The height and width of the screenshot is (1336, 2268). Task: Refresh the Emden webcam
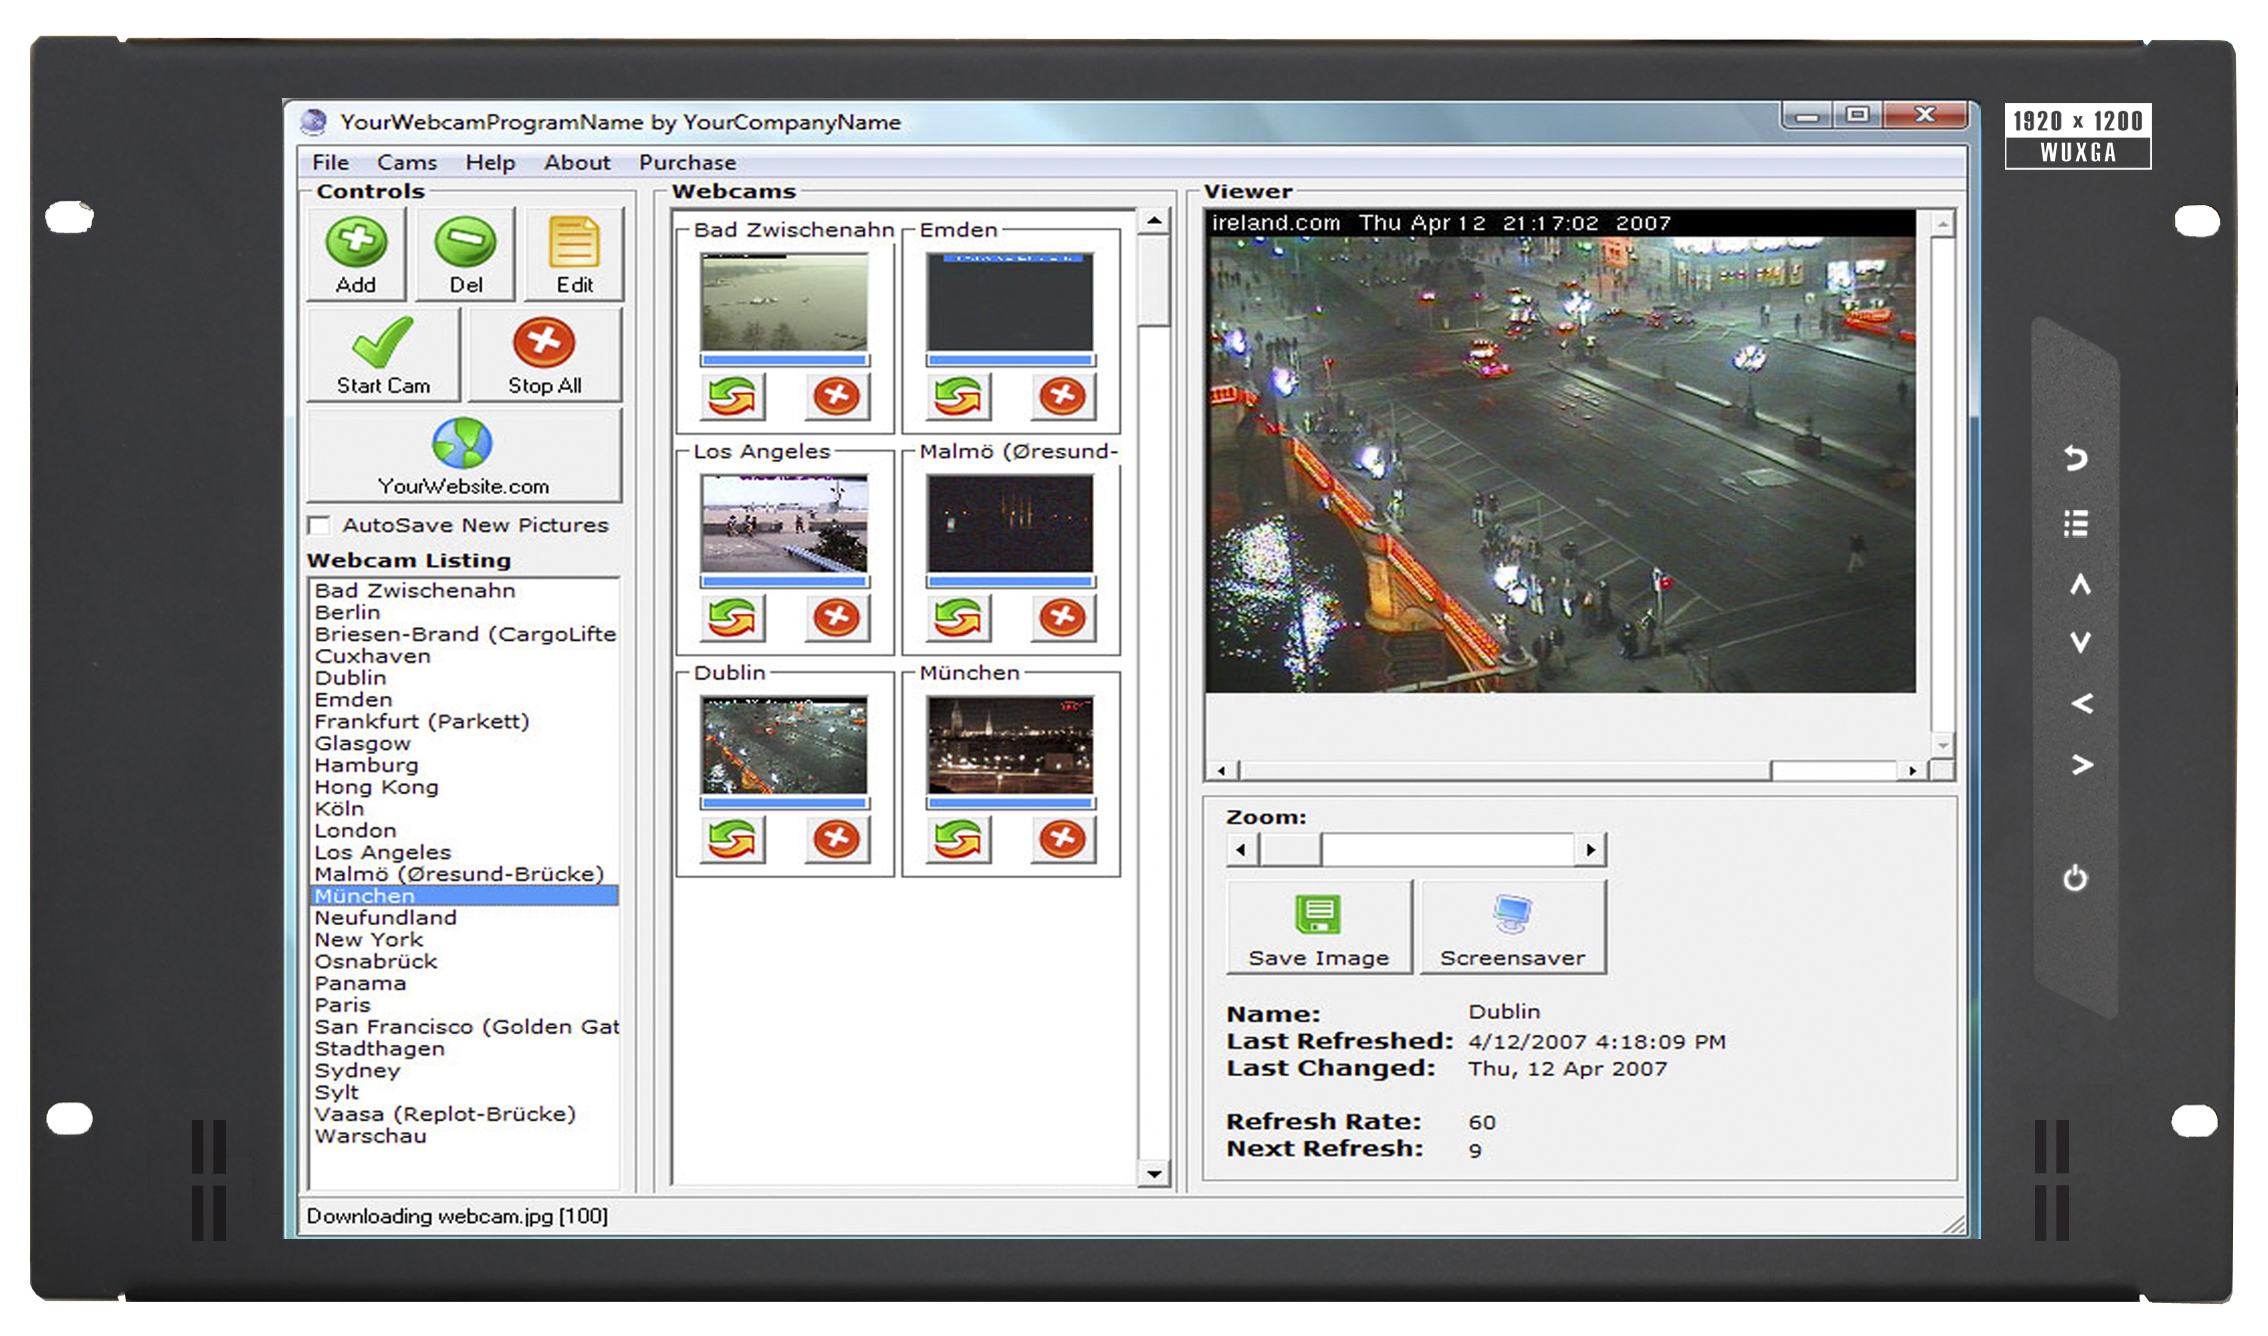[x=958, y=396]
